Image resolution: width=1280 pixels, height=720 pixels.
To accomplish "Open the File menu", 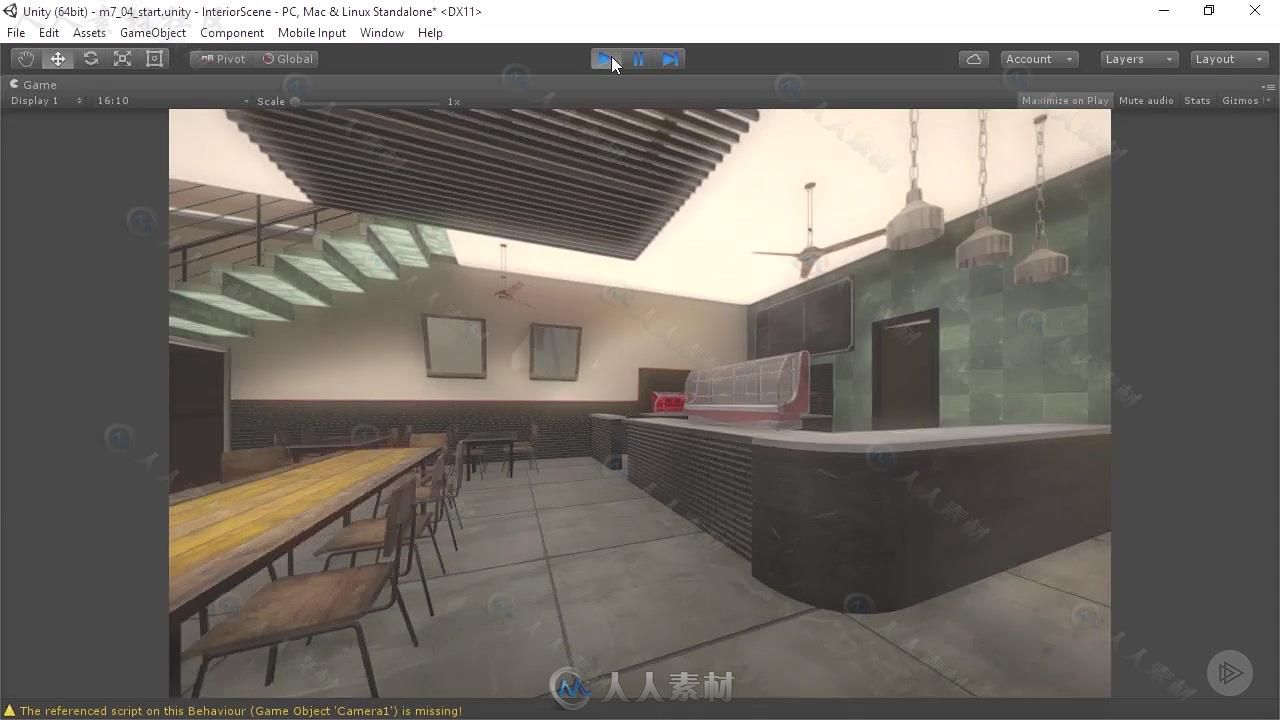I will (16, 33).
